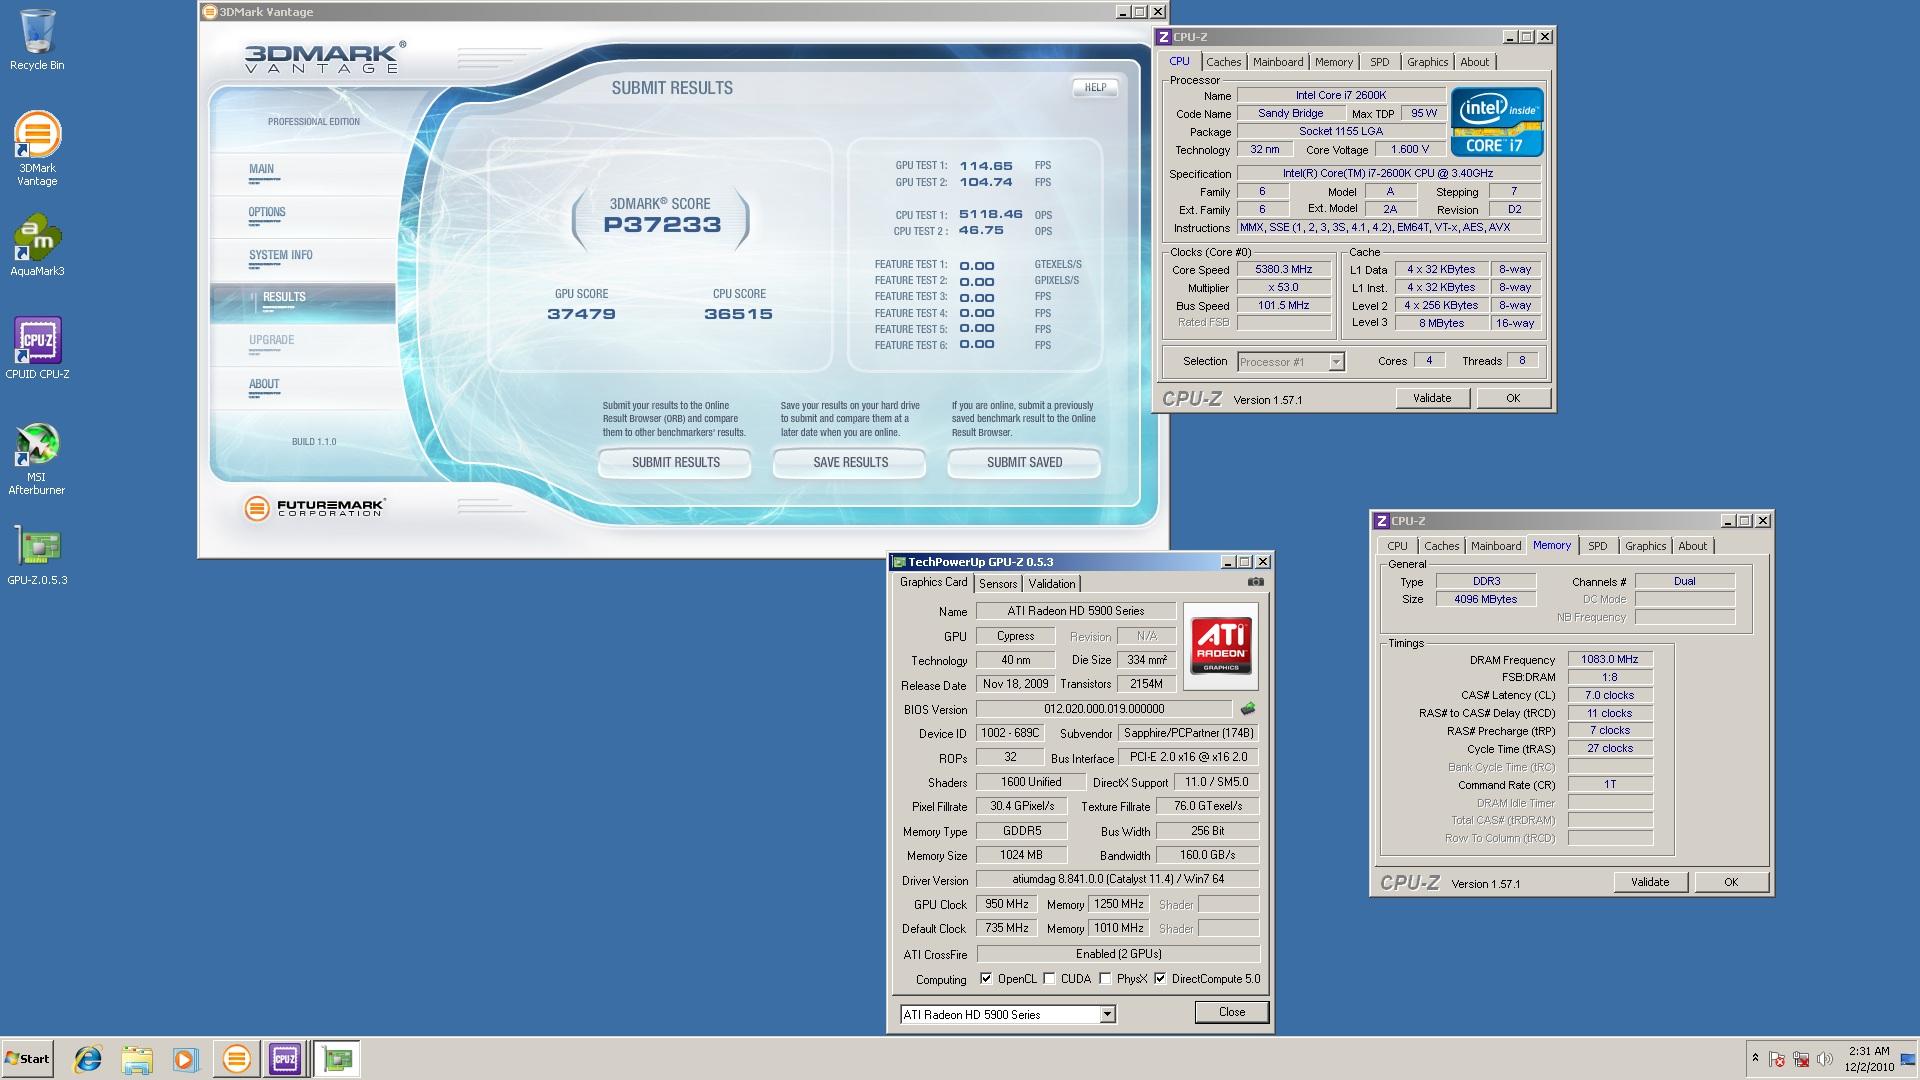Toggle the DirectCompute 5.0 checkbox
1920x1080 pixels.
(x=1160, y=979)
